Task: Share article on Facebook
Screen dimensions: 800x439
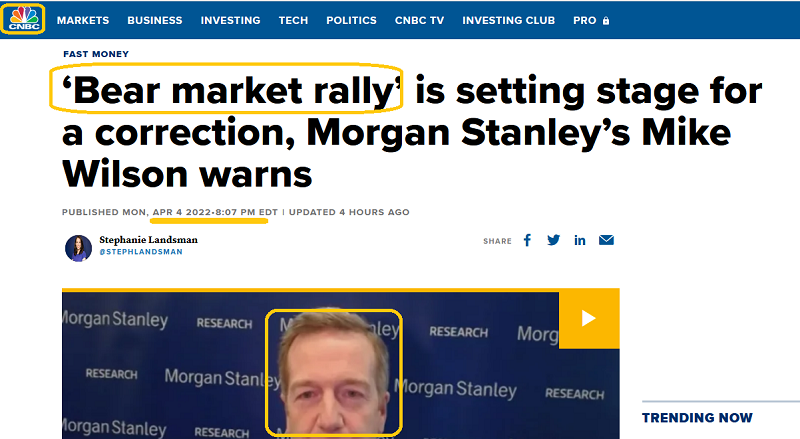Action: coord(528,240)
